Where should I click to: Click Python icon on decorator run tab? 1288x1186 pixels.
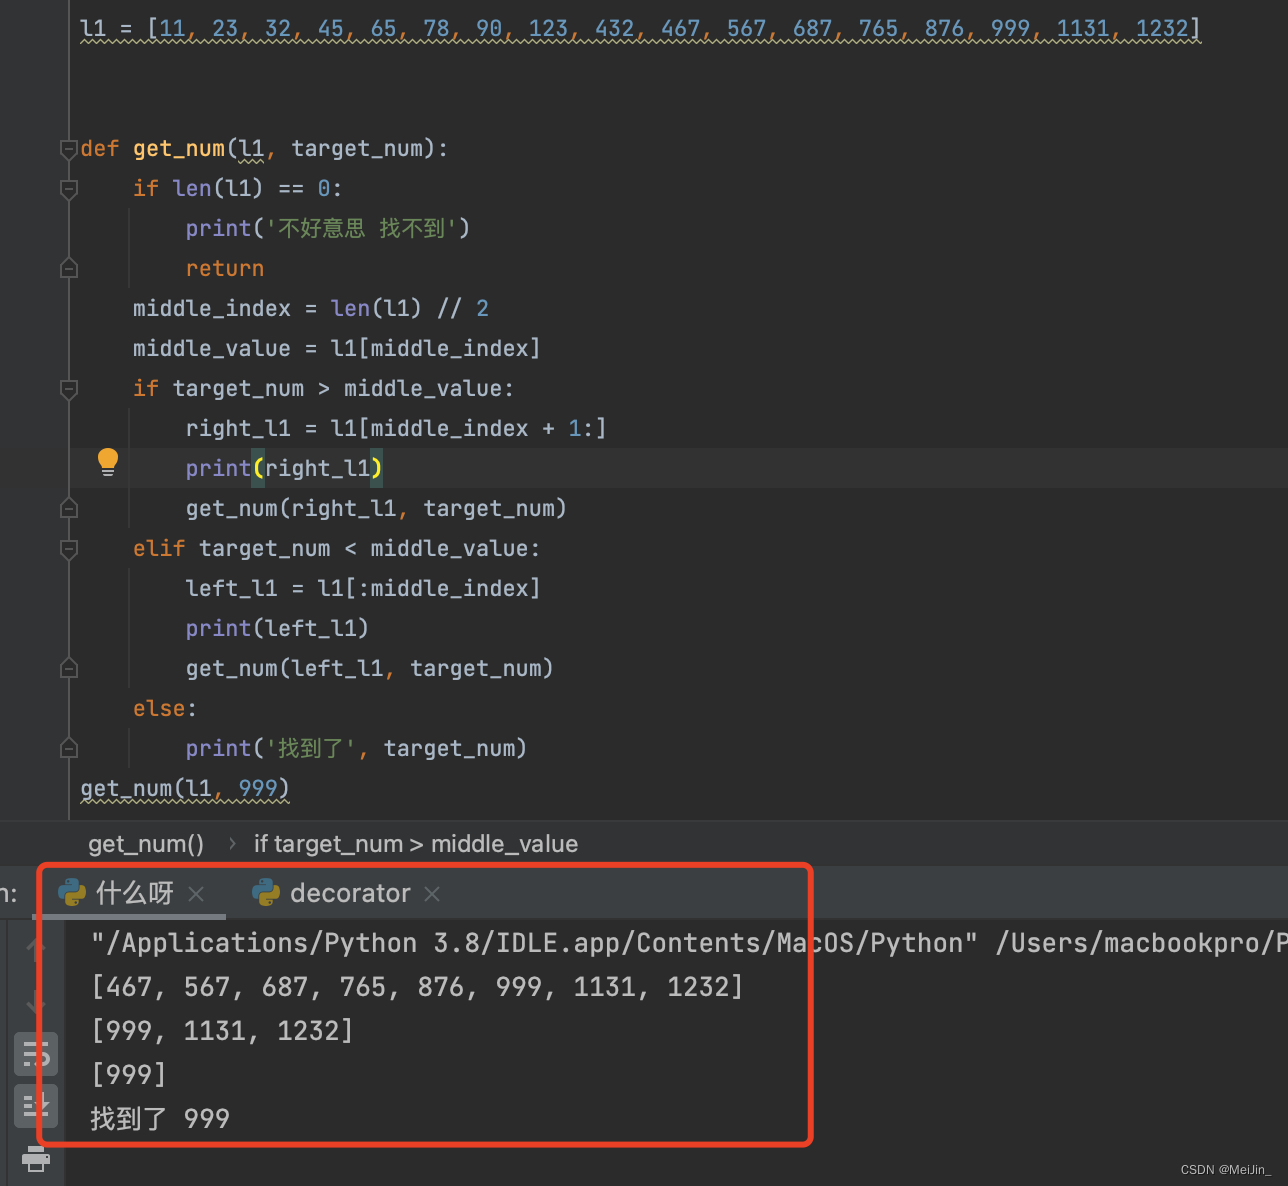click(x=266, y=893)
